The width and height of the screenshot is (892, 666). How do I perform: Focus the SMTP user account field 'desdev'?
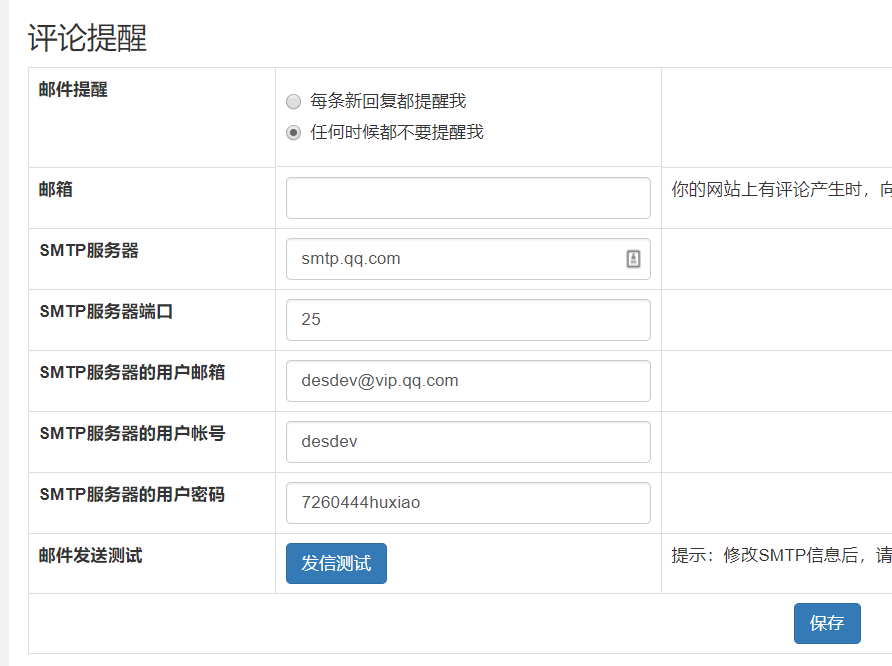[467, 442]
